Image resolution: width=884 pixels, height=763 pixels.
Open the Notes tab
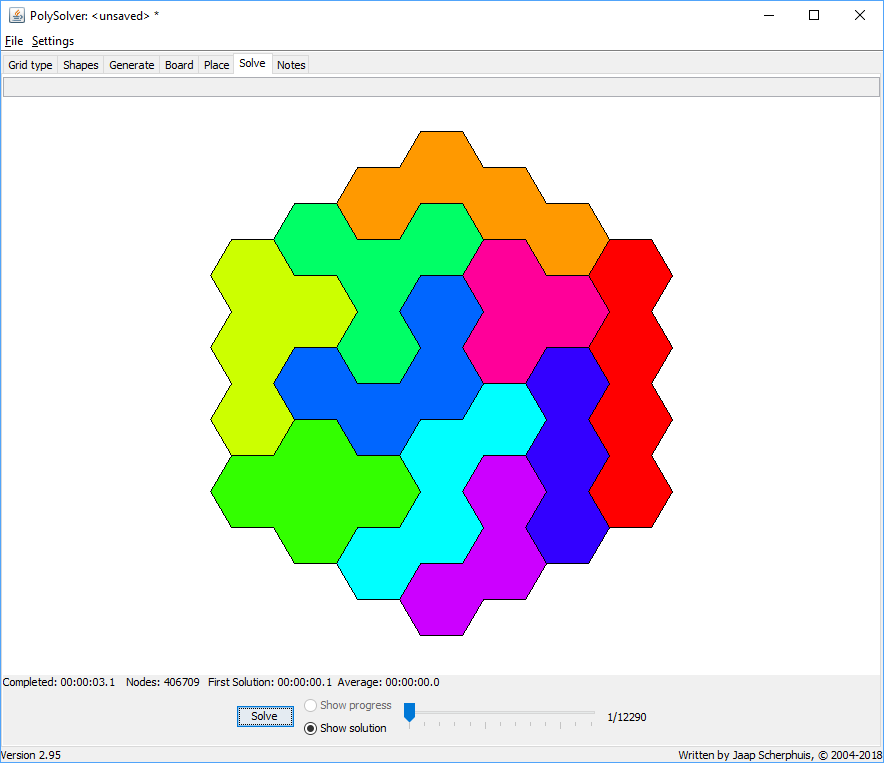[x=291, y=65]
